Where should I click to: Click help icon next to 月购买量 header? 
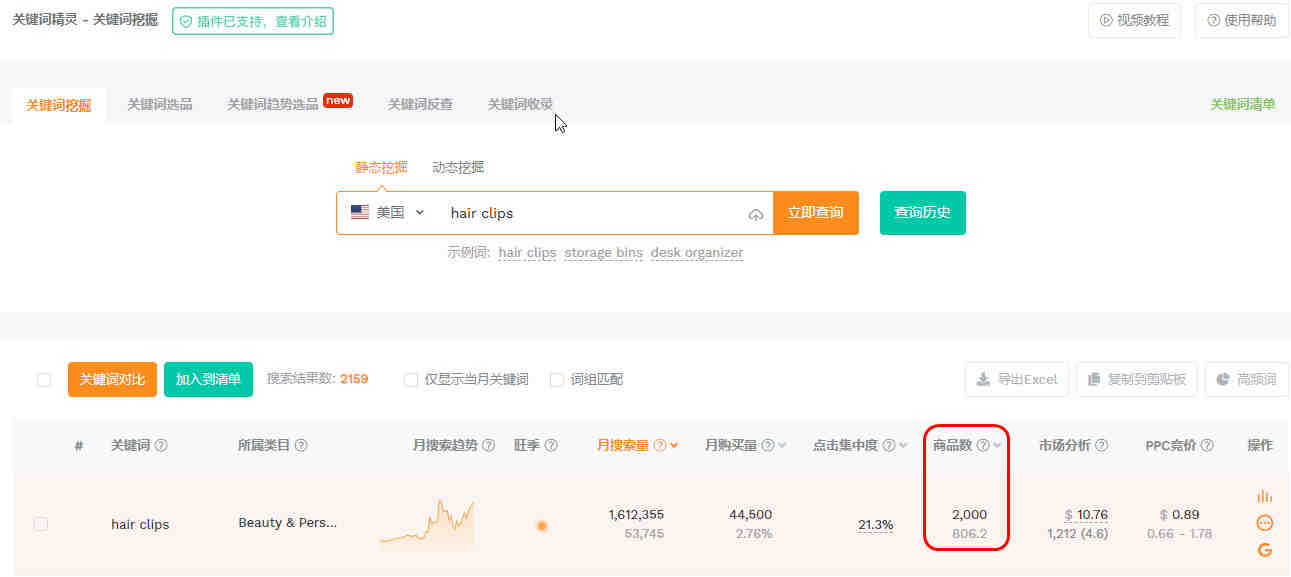(768, 446)
